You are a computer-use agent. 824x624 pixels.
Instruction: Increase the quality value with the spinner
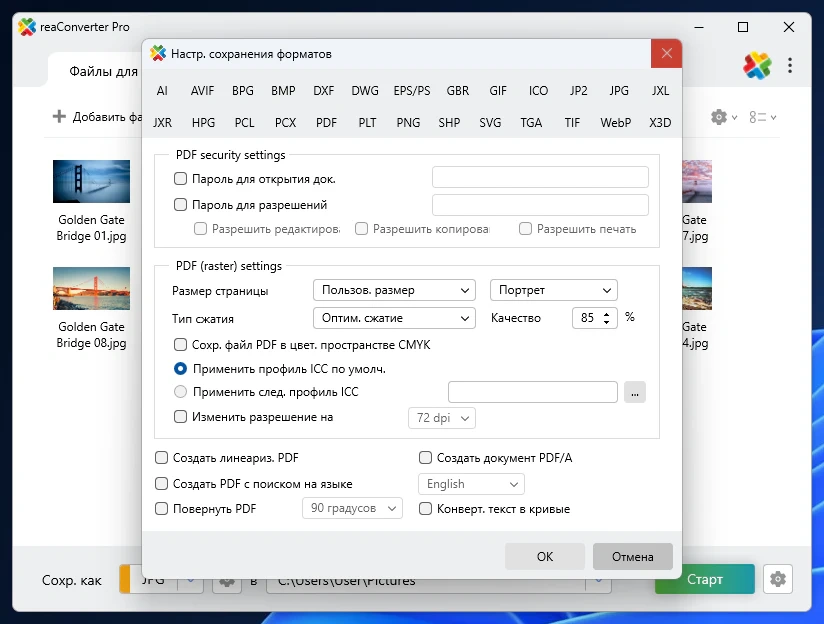(606, 314)
